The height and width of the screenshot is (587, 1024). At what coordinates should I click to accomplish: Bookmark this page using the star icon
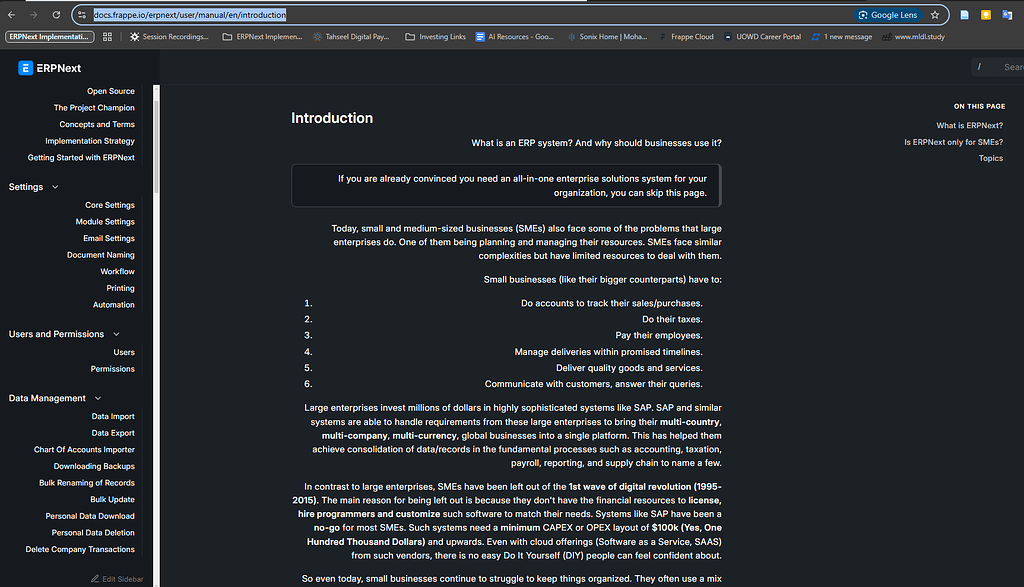pos(935,15)
